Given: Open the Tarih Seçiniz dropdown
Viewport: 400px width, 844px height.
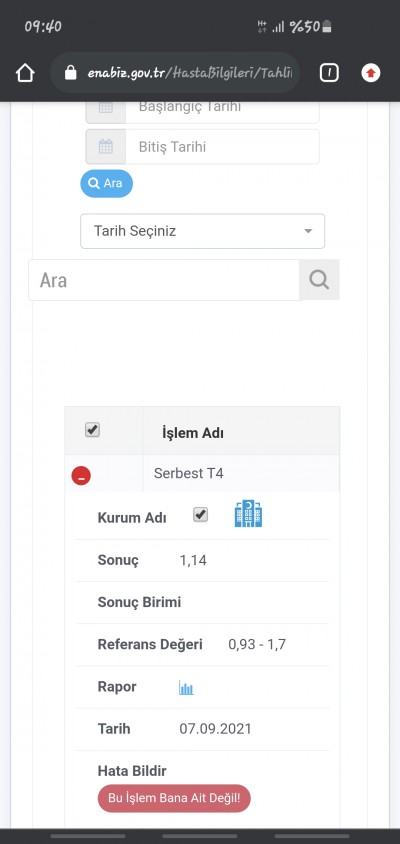Looking at the screenshot, I should [202, 231].
